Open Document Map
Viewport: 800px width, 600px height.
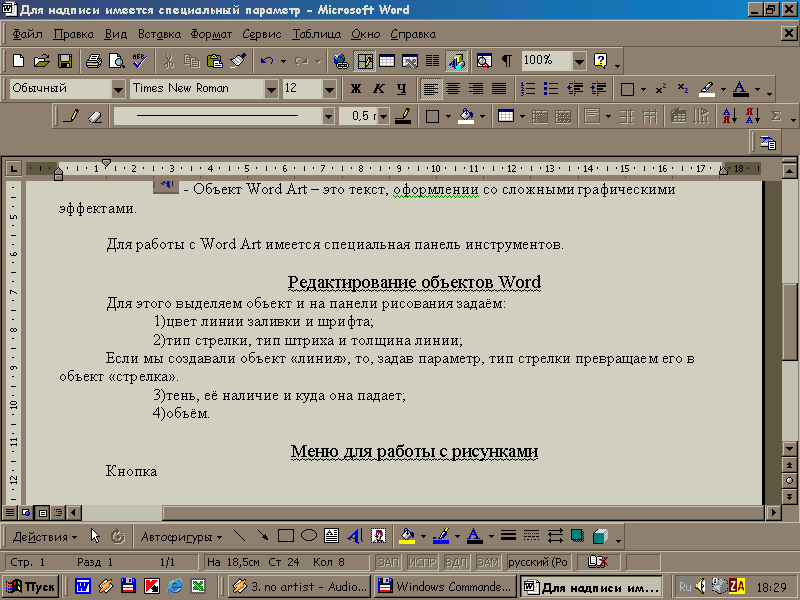click(x=484, y=61)
